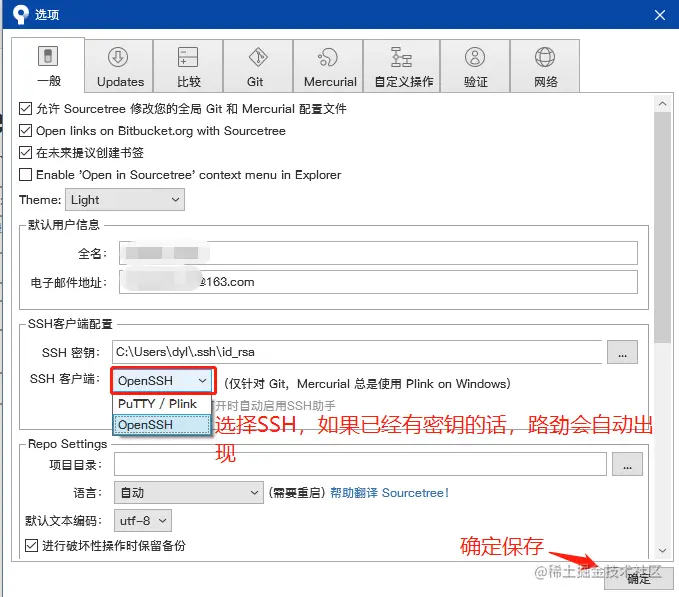
Task: Click the 电子邮件地址 email field
Action: (x=378, y=282)
